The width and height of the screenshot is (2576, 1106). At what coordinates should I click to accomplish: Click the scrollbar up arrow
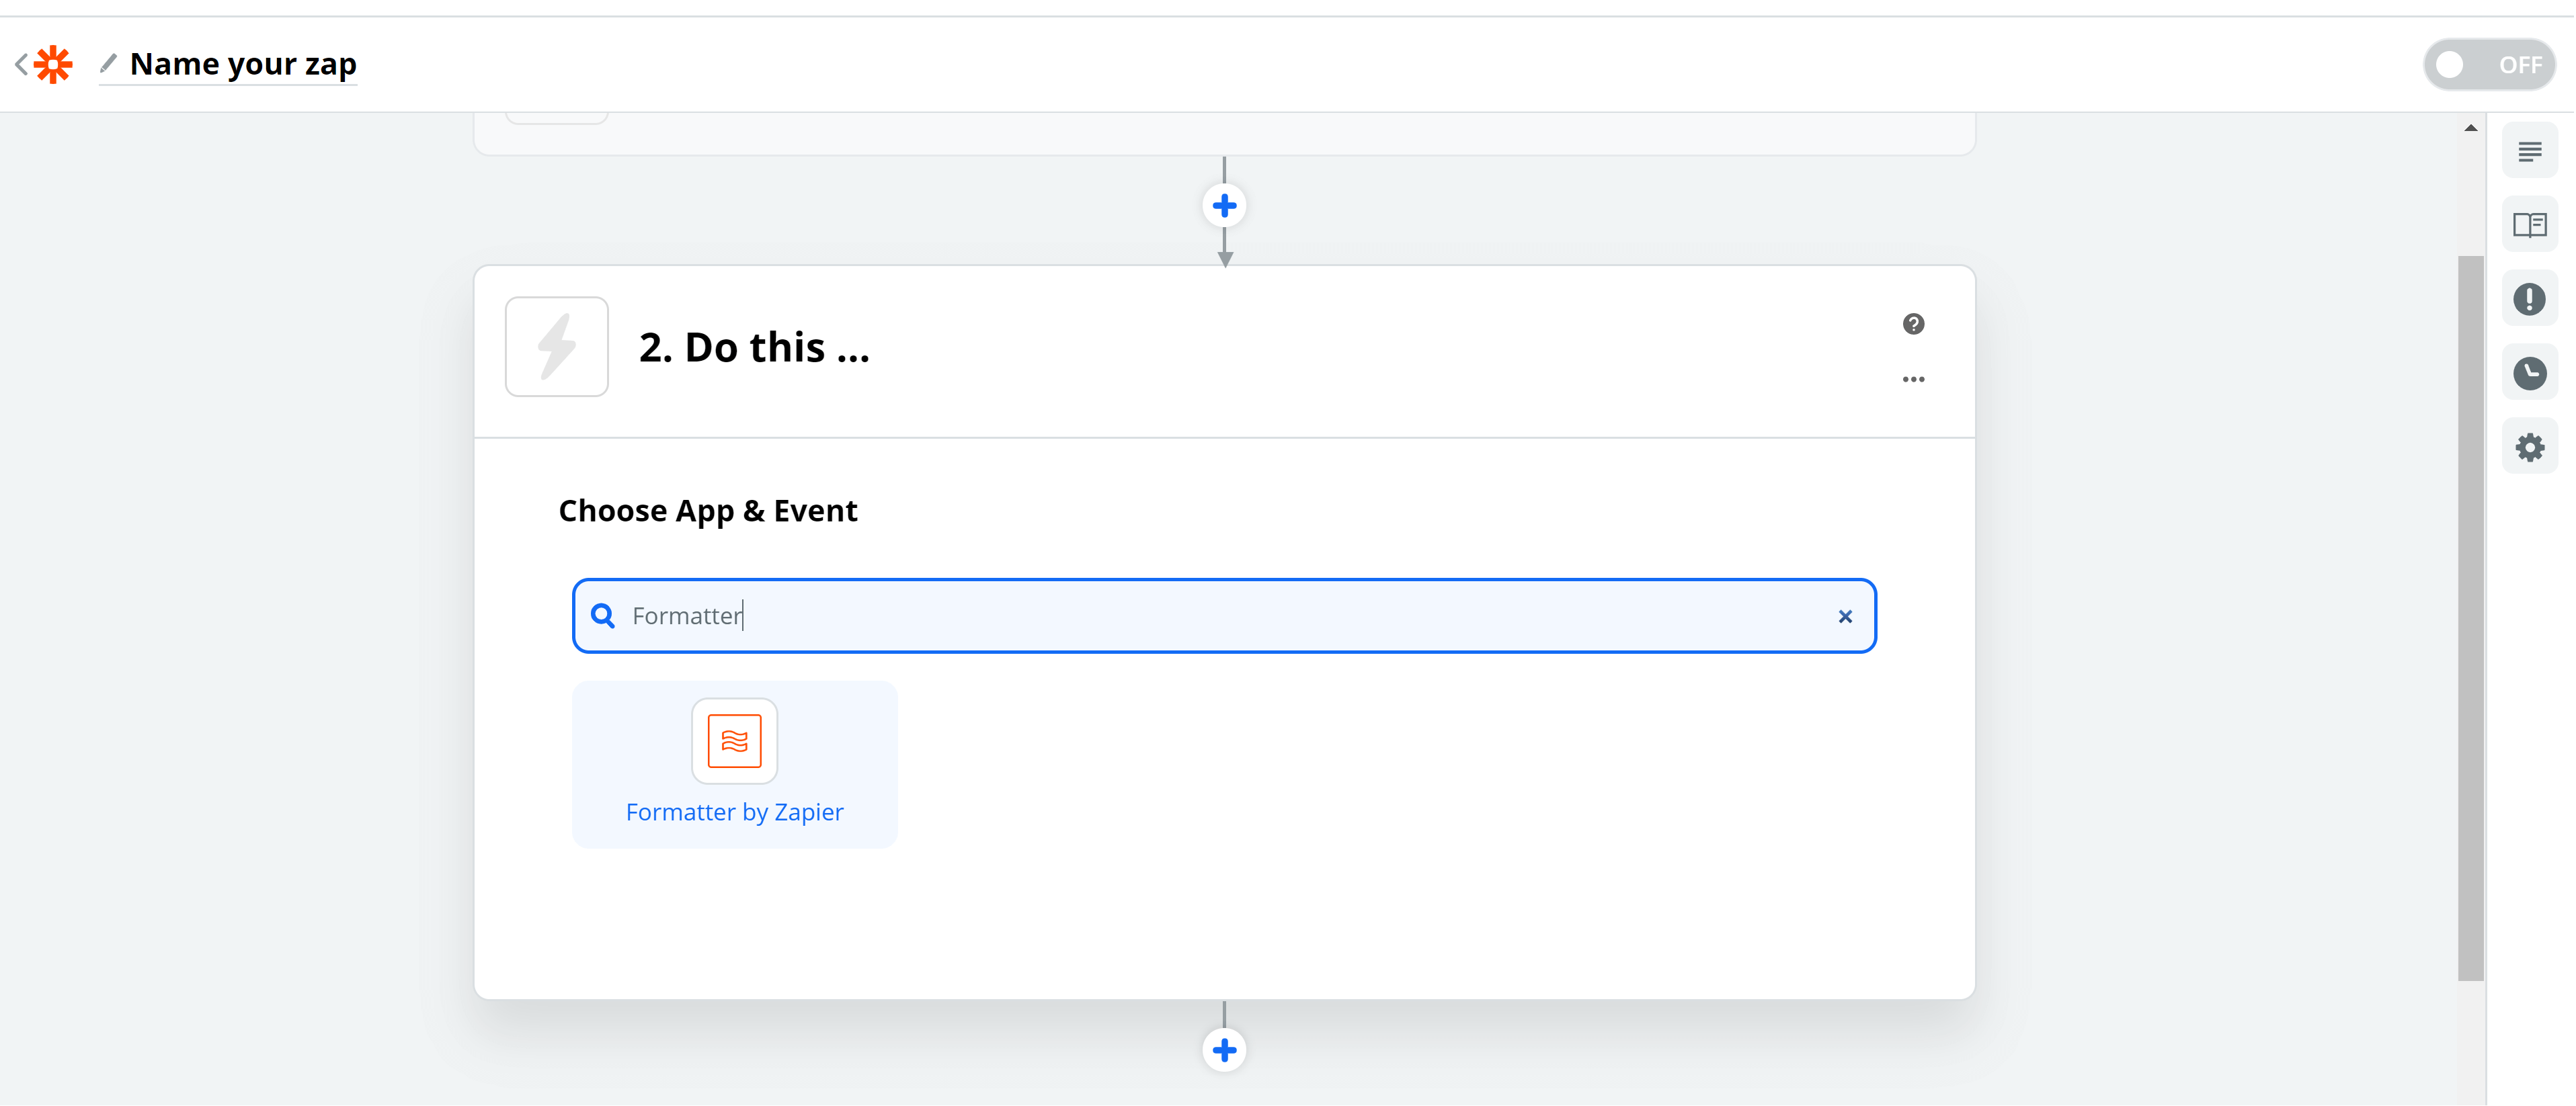(x=2470, y=128)
